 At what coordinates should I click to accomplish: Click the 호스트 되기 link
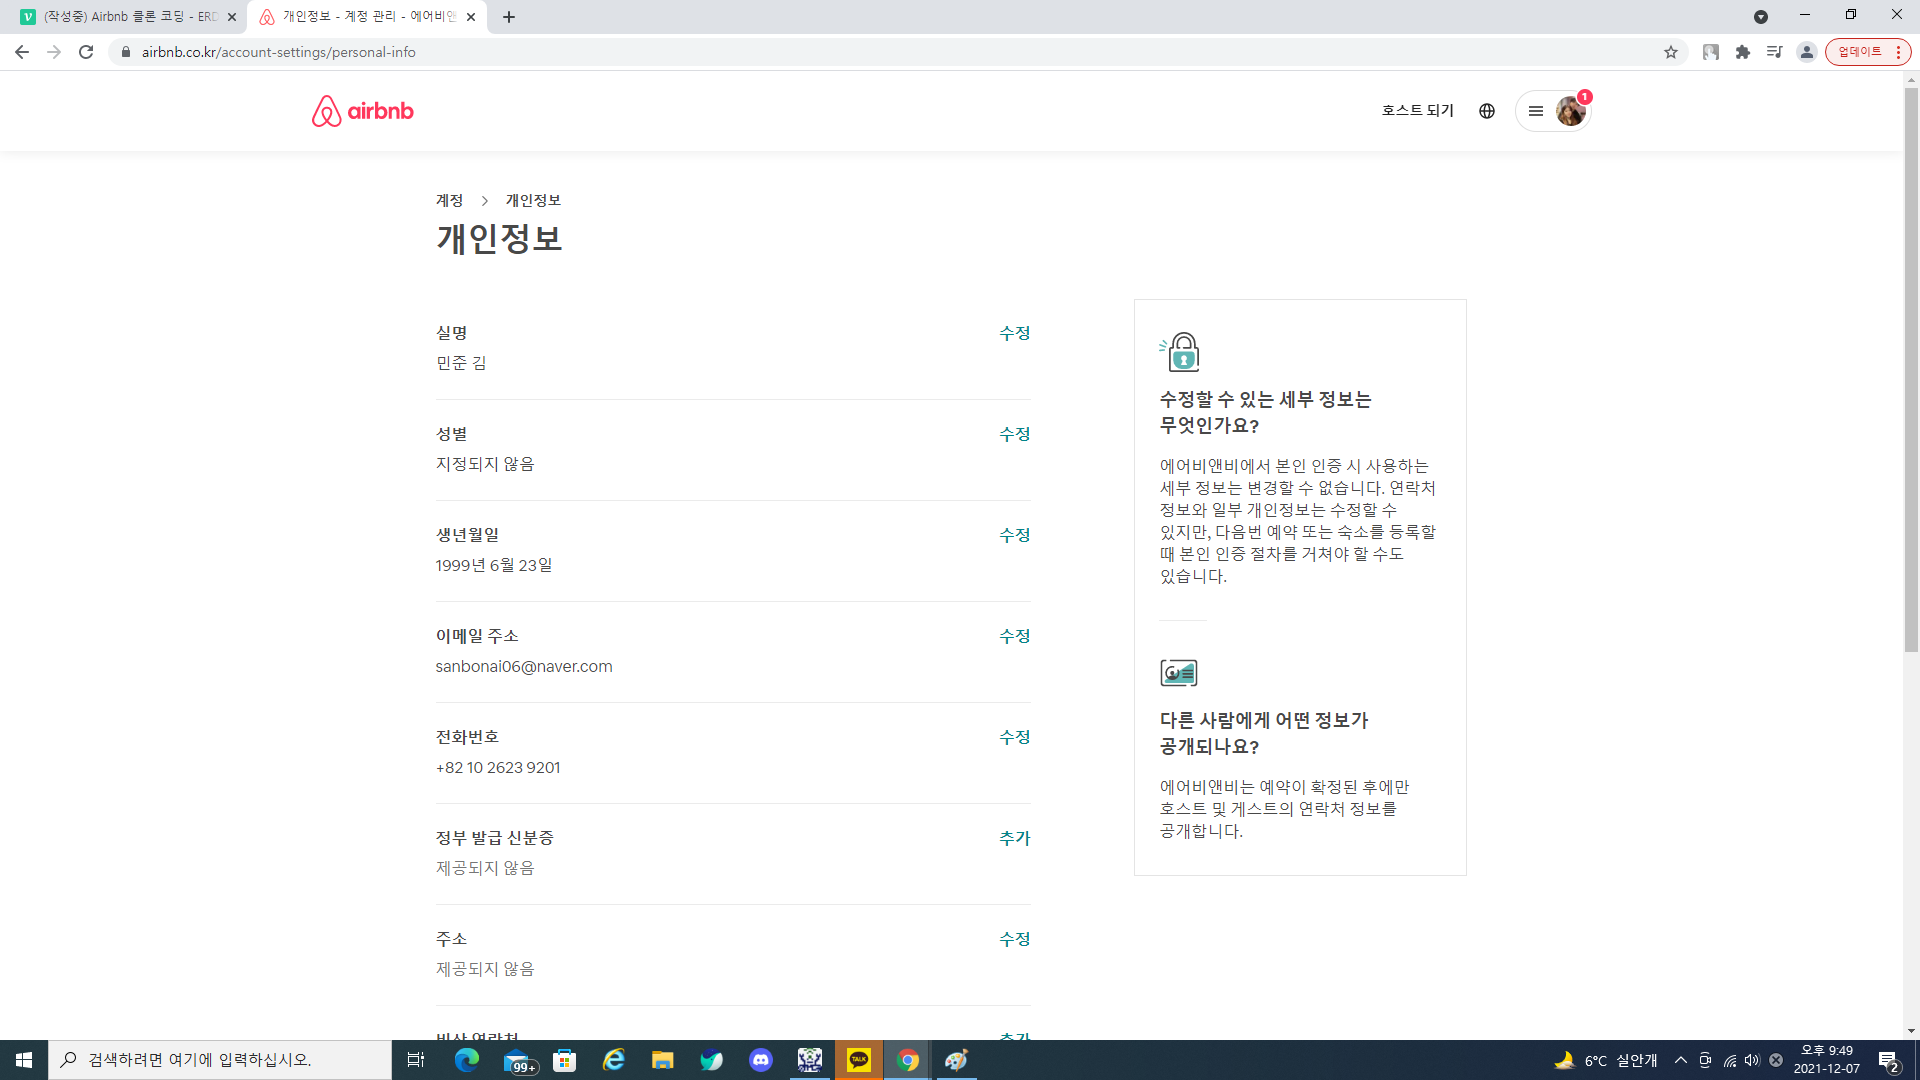1417,111
